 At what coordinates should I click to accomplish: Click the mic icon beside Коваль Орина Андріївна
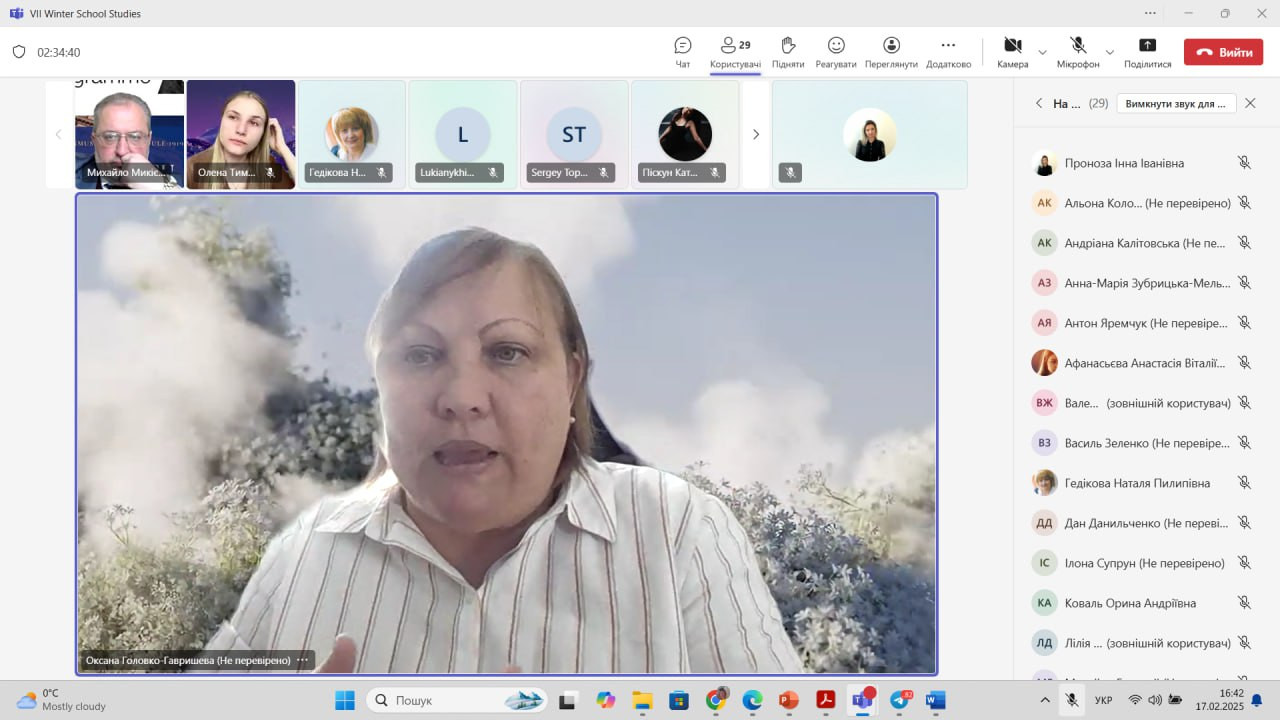pos(1244,602)
